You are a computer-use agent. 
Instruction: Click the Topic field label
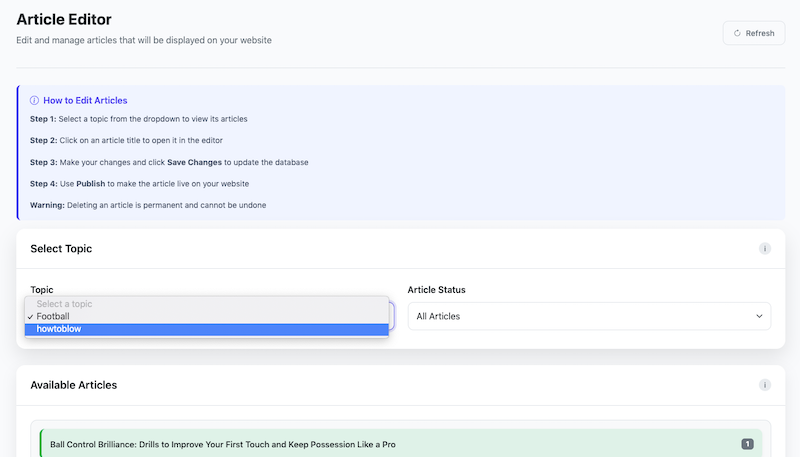(x=43, y=290)
